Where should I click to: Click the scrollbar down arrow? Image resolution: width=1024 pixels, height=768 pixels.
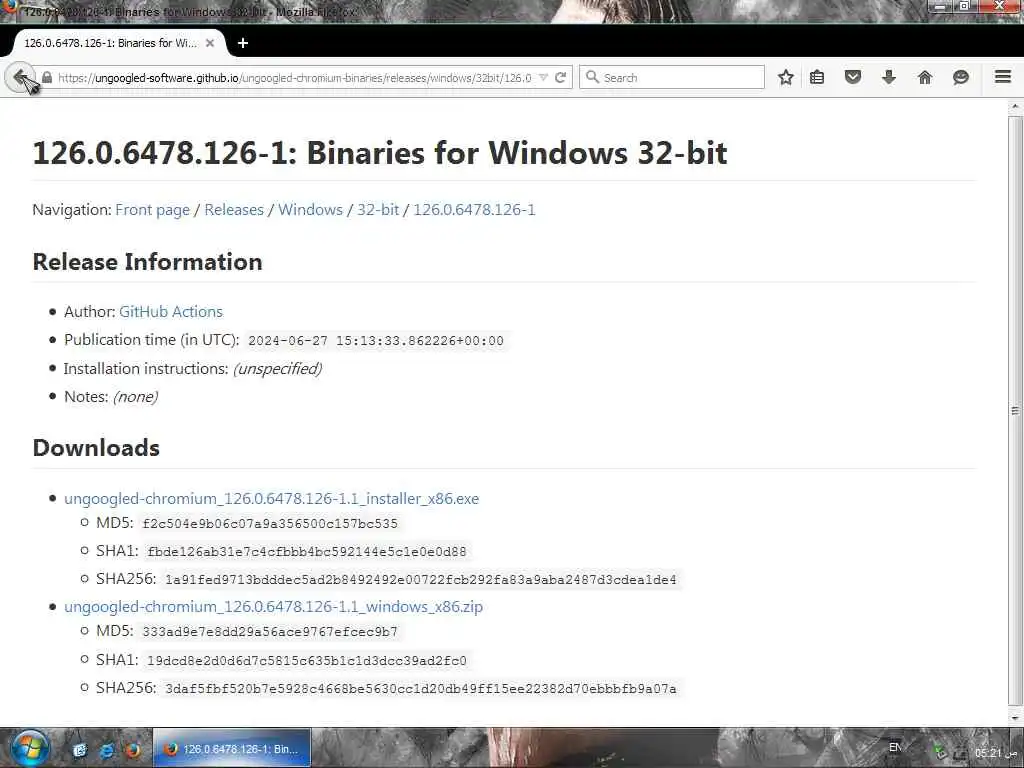(1014, 718)
